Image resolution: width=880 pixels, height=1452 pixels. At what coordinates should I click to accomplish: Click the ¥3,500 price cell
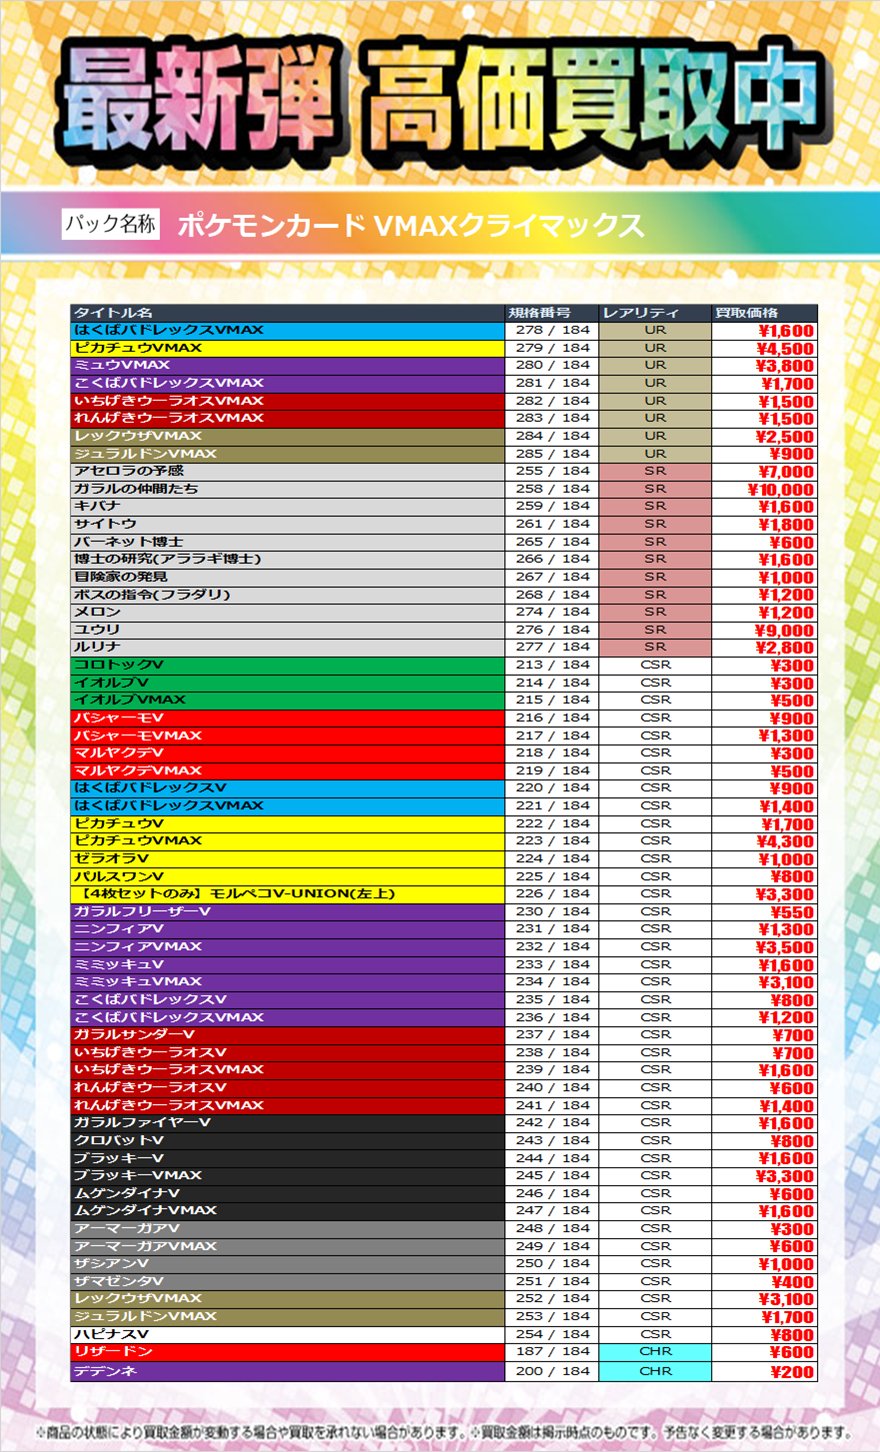765,947
